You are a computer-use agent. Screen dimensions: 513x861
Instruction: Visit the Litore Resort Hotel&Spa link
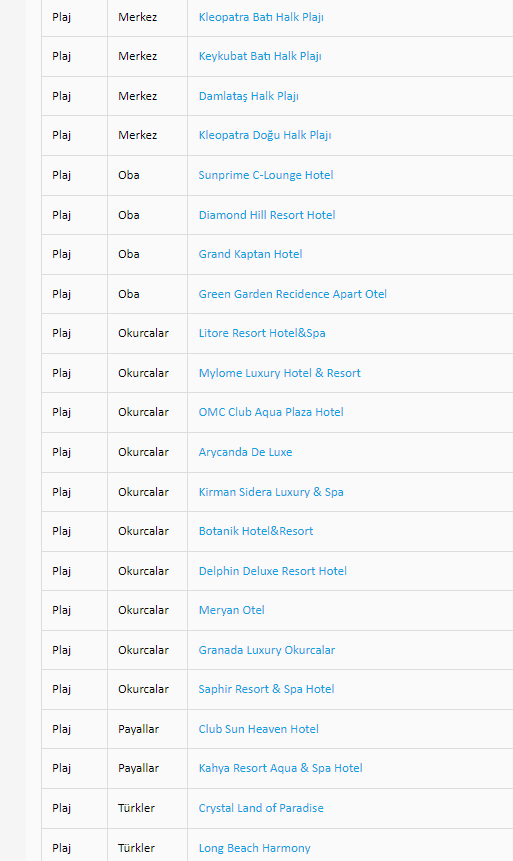262,333
